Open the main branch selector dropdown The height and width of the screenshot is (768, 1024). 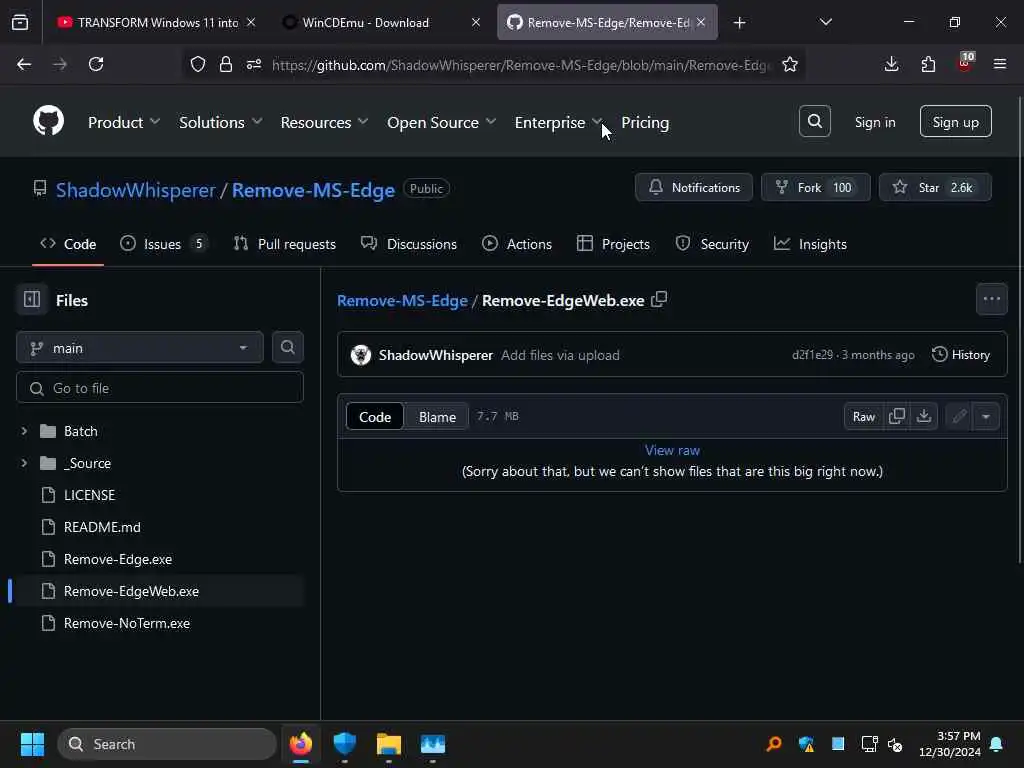[140, 347]
